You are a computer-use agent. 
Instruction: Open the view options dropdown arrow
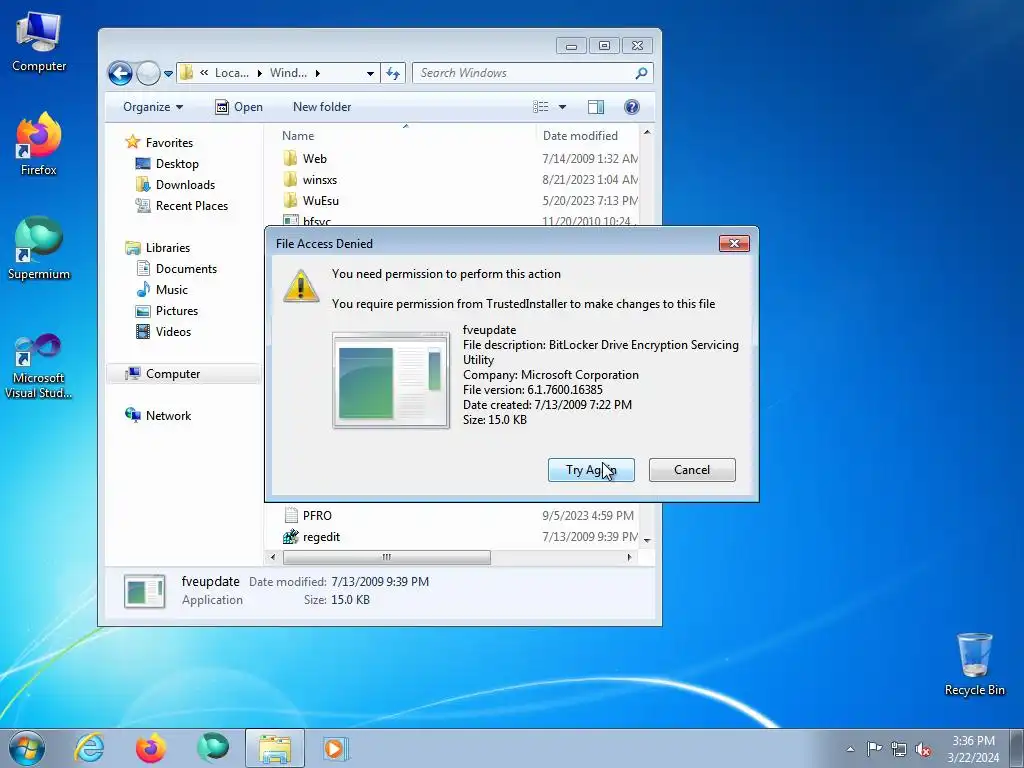point(562,107)
